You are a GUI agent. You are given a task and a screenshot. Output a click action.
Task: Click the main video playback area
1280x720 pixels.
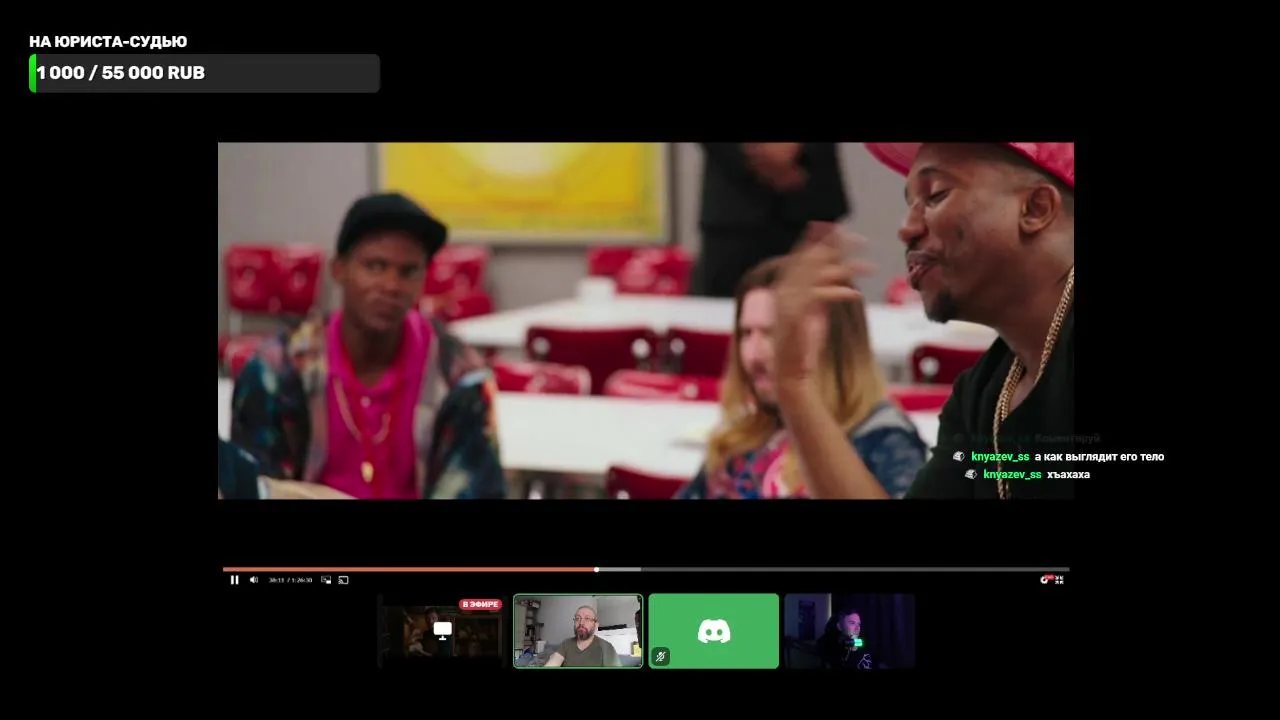646,321
